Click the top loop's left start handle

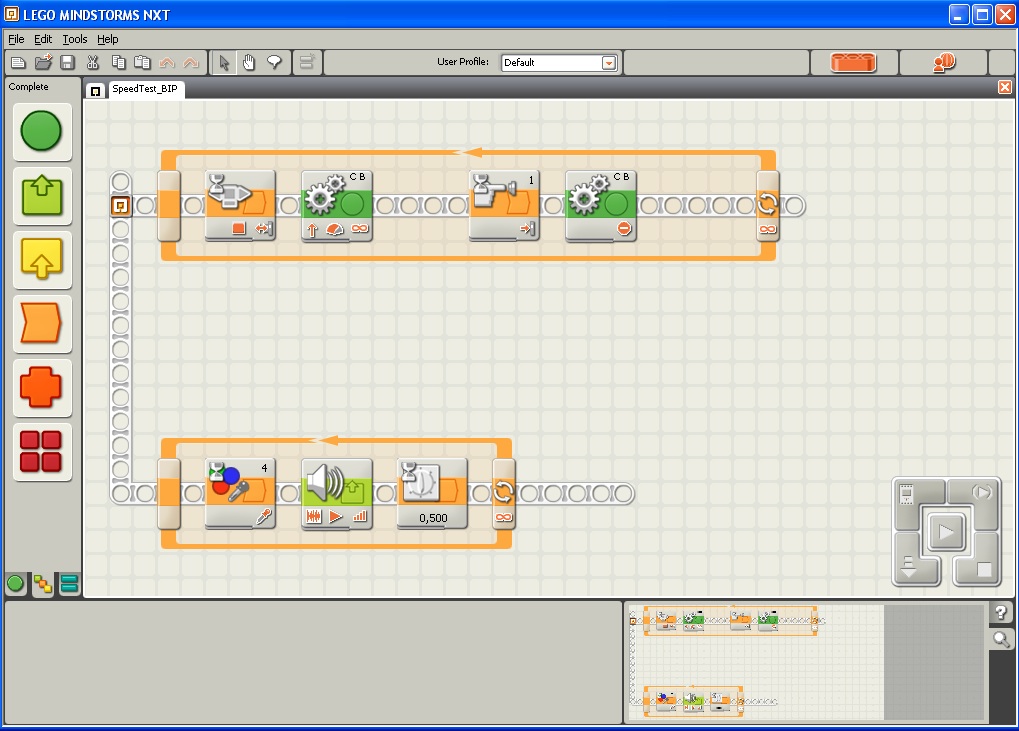point(169,205)
